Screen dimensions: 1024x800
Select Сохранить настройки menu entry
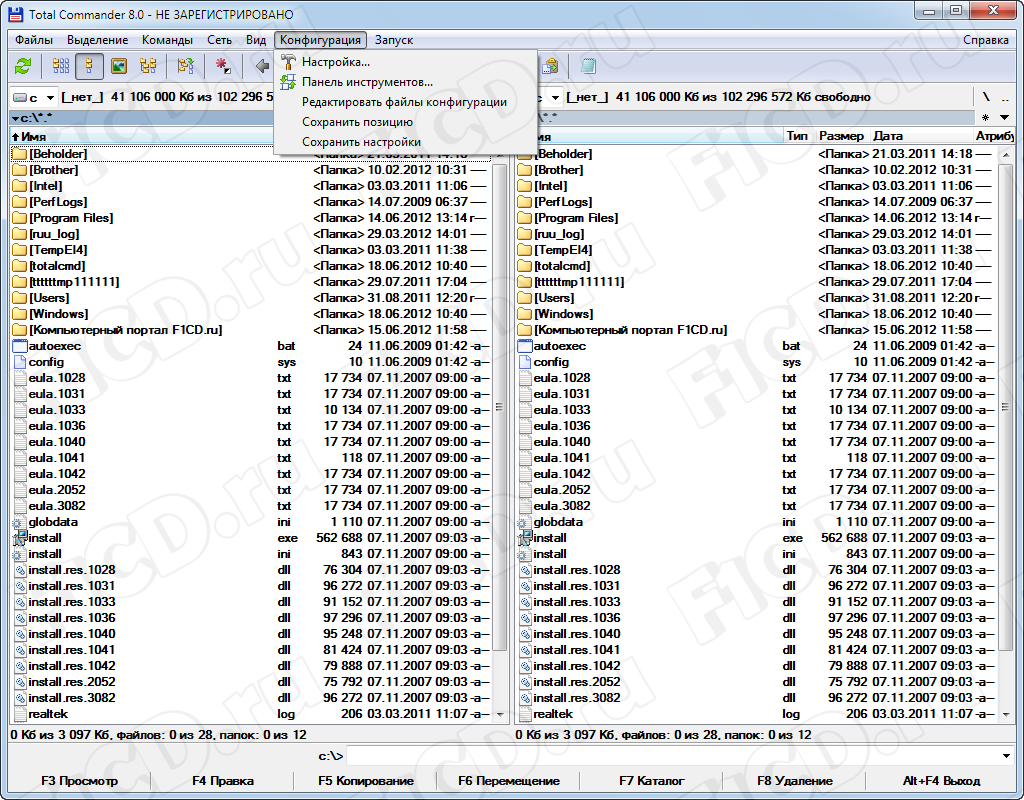tap(405, 142)
